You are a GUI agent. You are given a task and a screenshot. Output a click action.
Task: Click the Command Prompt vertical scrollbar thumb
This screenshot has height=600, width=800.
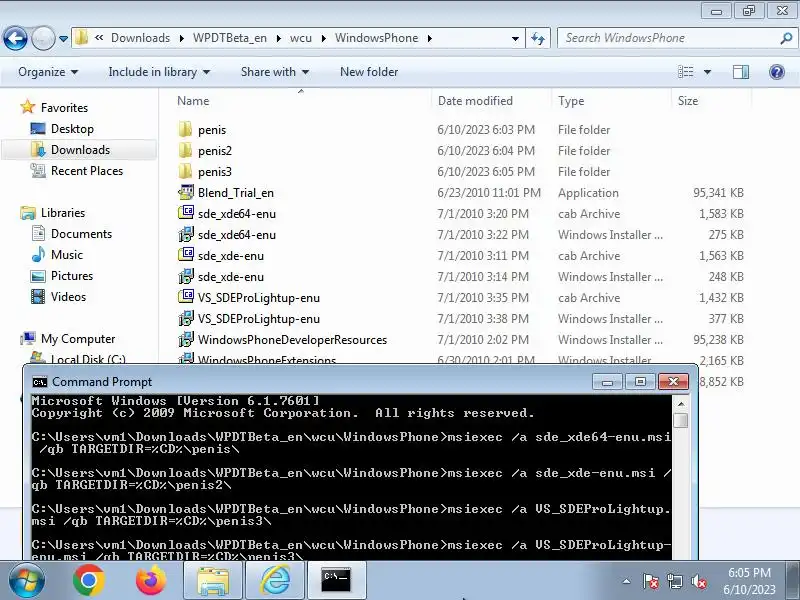tap(681, 420)
